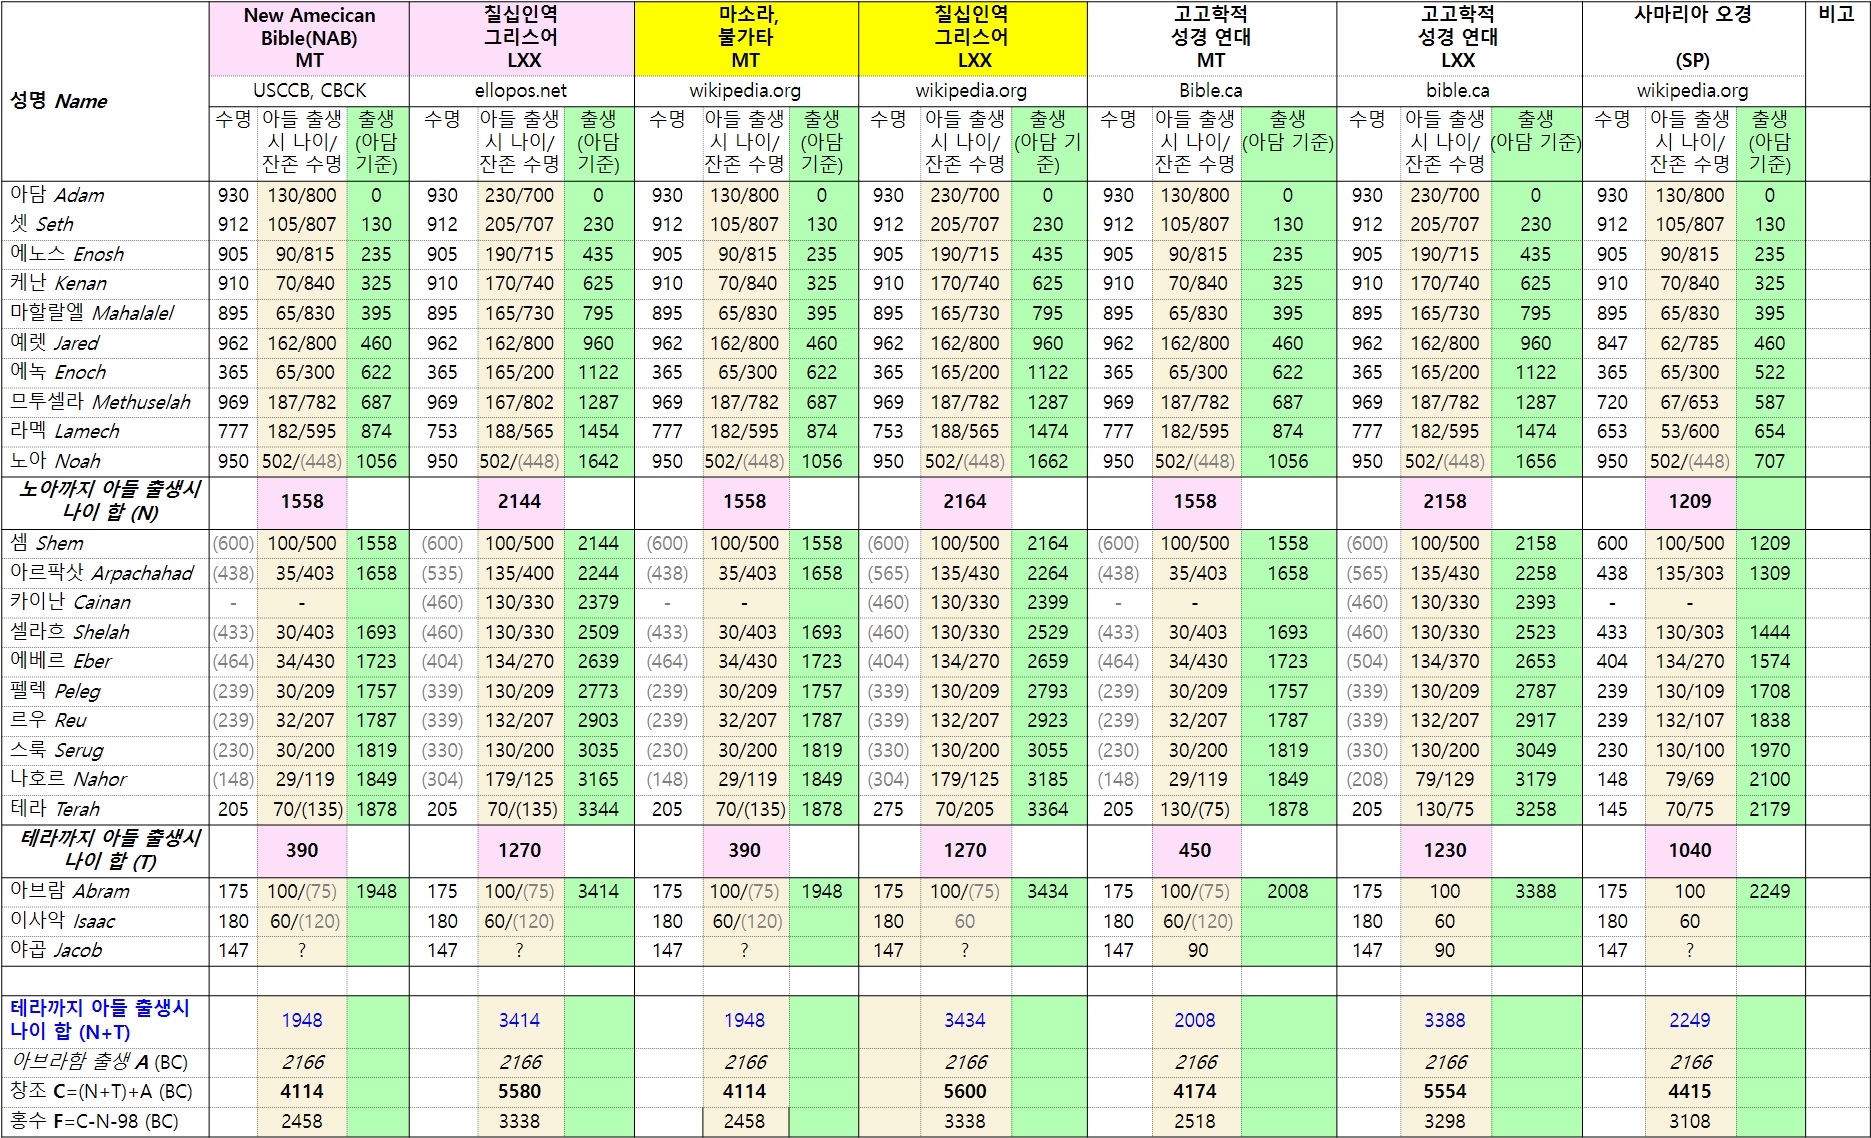Select the '130/(75)' cell in Terah row

pos(1195,809)
